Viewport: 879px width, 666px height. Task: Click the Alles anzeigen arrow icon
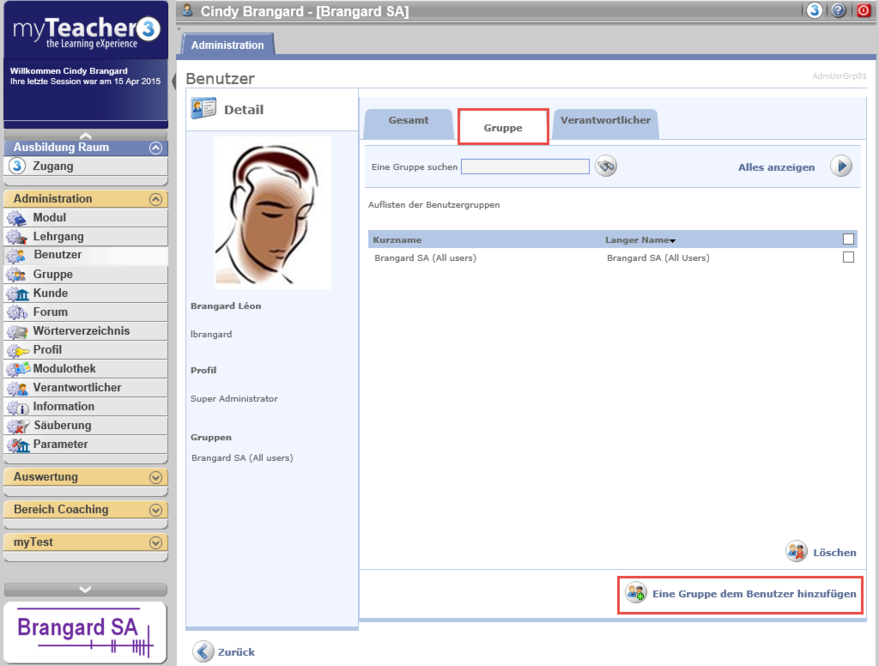pyautogui.click(x=840, y=167)
